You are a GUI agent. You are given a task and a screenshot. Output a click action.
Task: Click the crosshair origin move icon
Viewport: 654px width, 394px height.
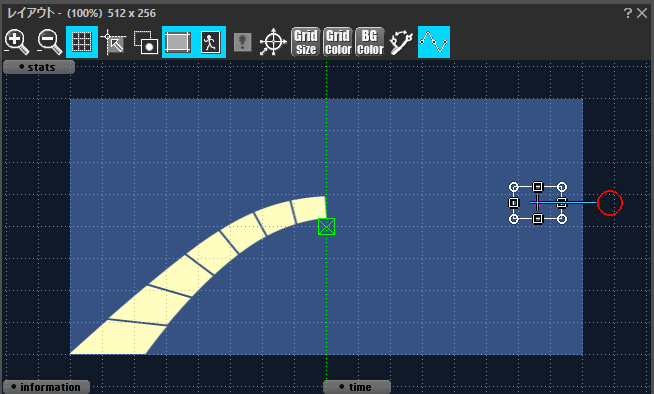pyautogui.click(x=273, y=42)
